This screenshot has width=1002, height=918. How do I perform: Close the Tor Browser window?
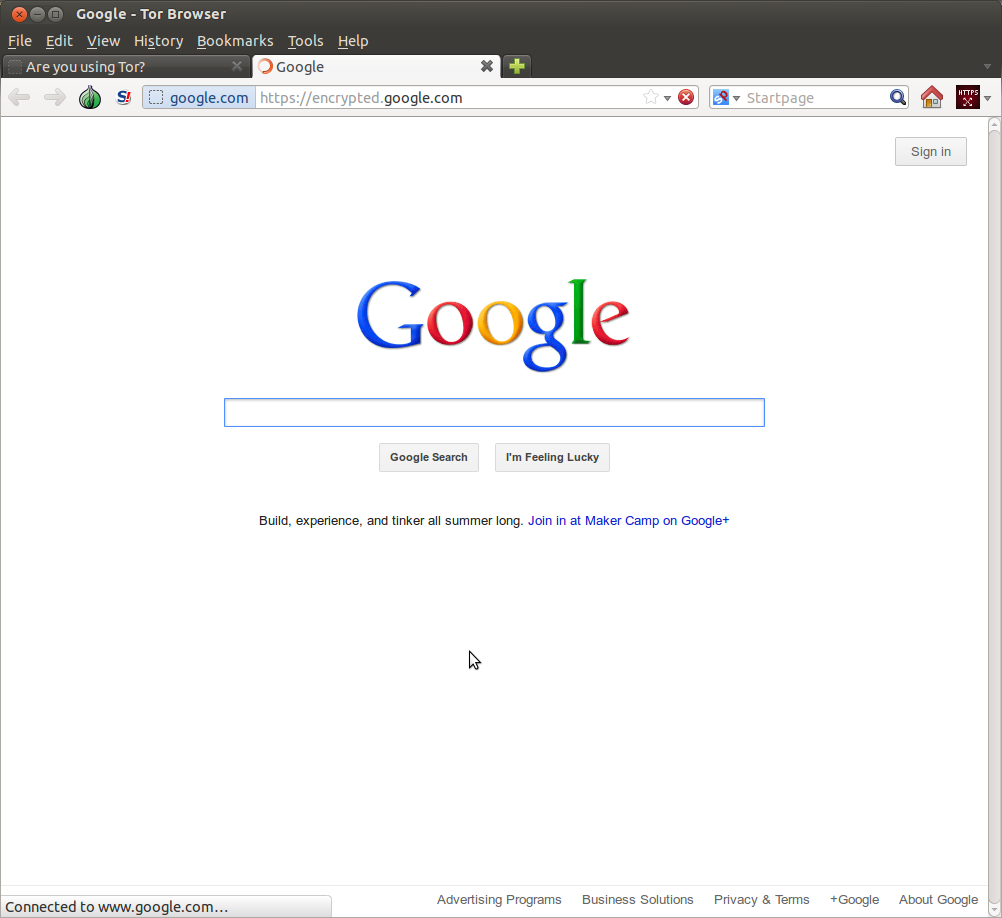click(x=19, y=13)
